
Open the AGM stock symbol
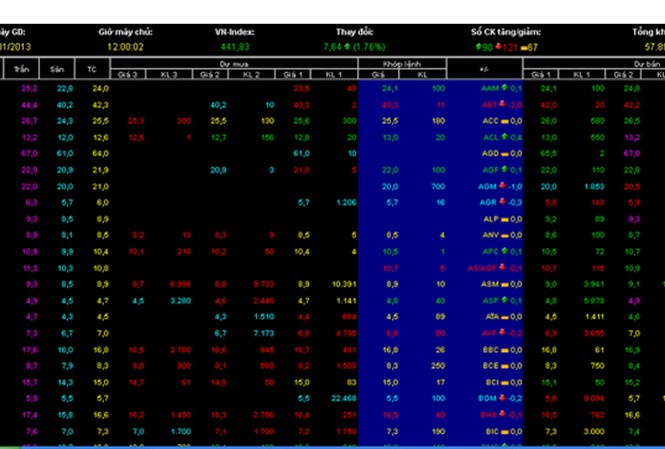click(x=488, y=187)
